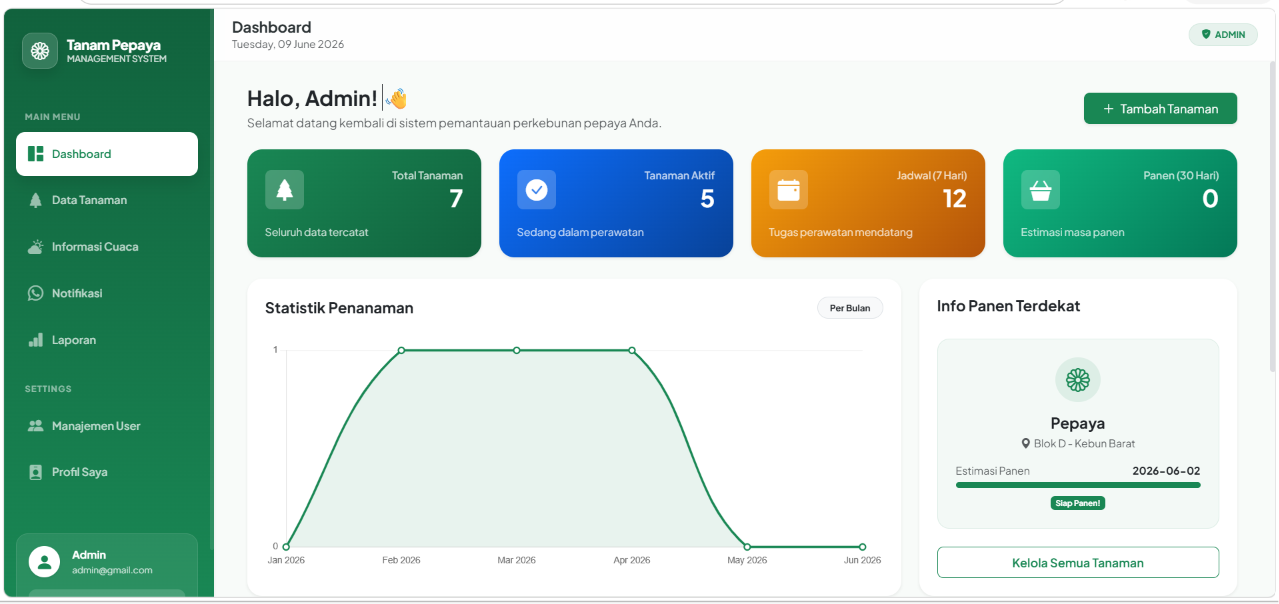Click the tree icon on Total Tanaman card

pyautogui.click(x=284, y=190)
